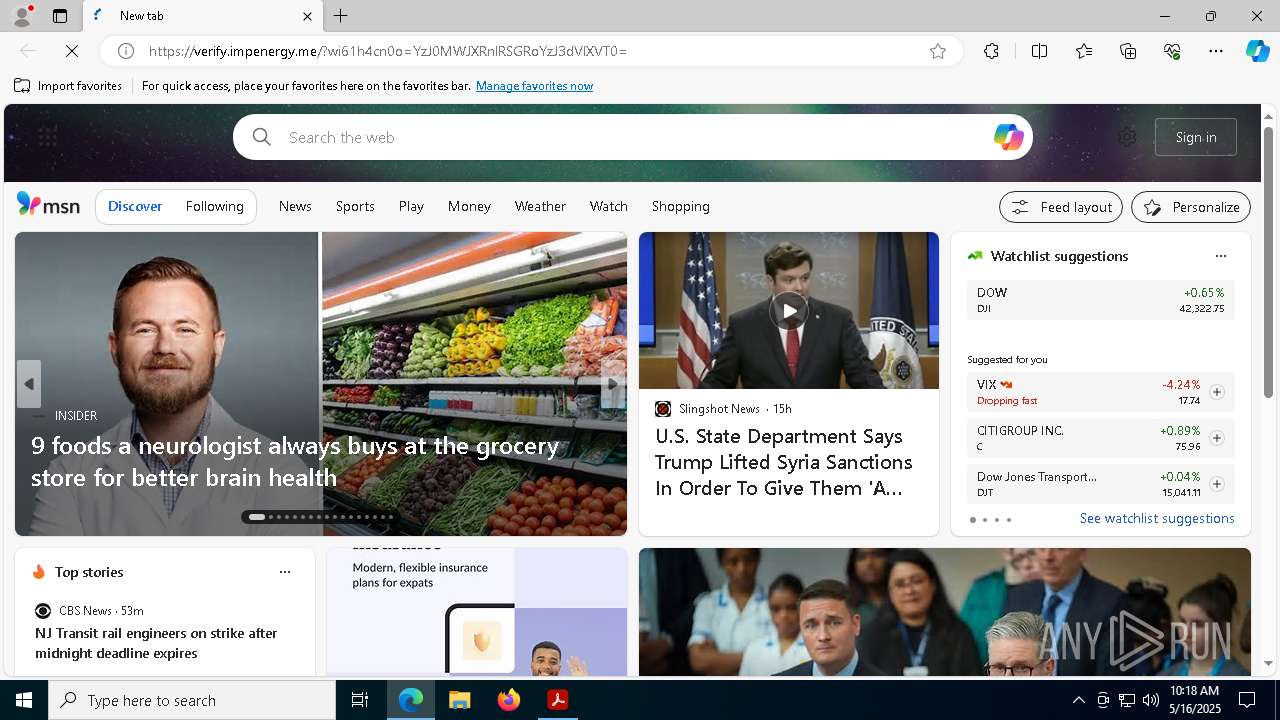Open 9 foods neurologist article headline
Image resolution: width=1280 pixels, height=720 pixels.
coord(295,461)
